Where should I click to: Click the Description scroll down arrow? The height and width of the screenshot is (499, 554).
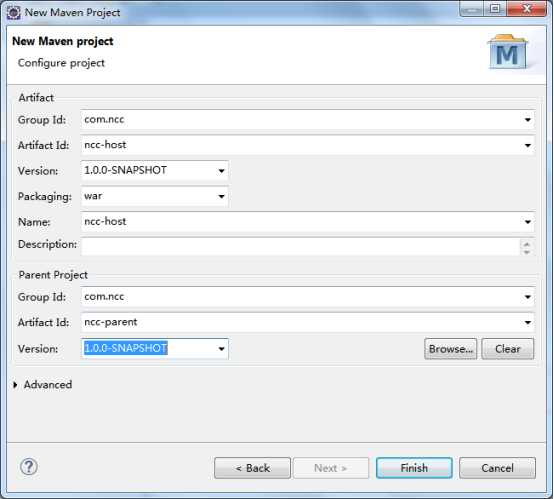click(x=527, y=252)
